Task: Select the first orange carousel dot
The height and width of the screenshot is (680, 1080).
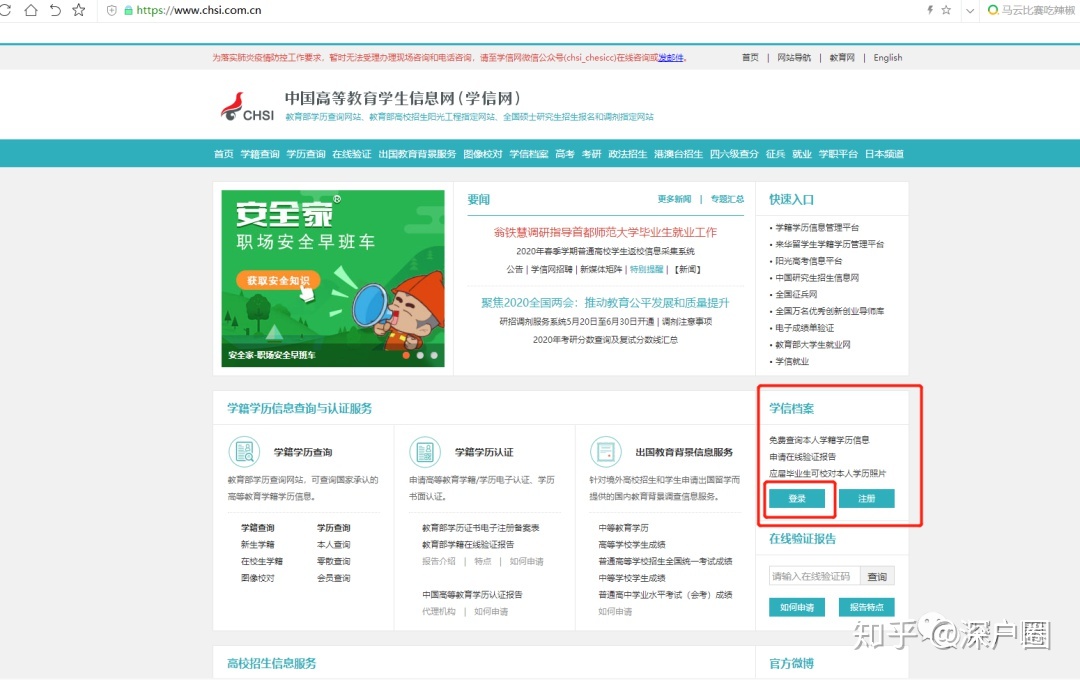Action: pyautogui.click(x=406, y=356)
